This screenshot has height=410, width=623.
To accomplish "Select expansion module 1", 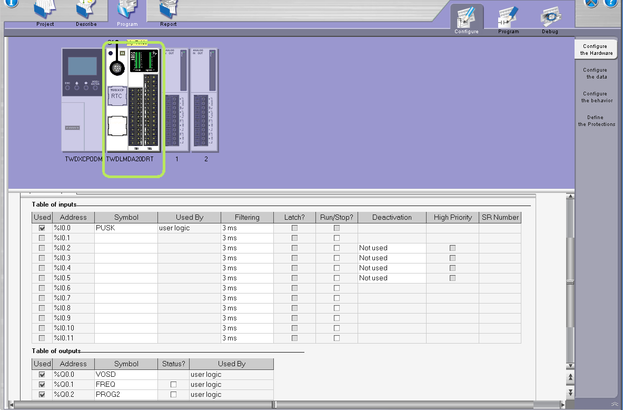I will click(x=176, y=100).
